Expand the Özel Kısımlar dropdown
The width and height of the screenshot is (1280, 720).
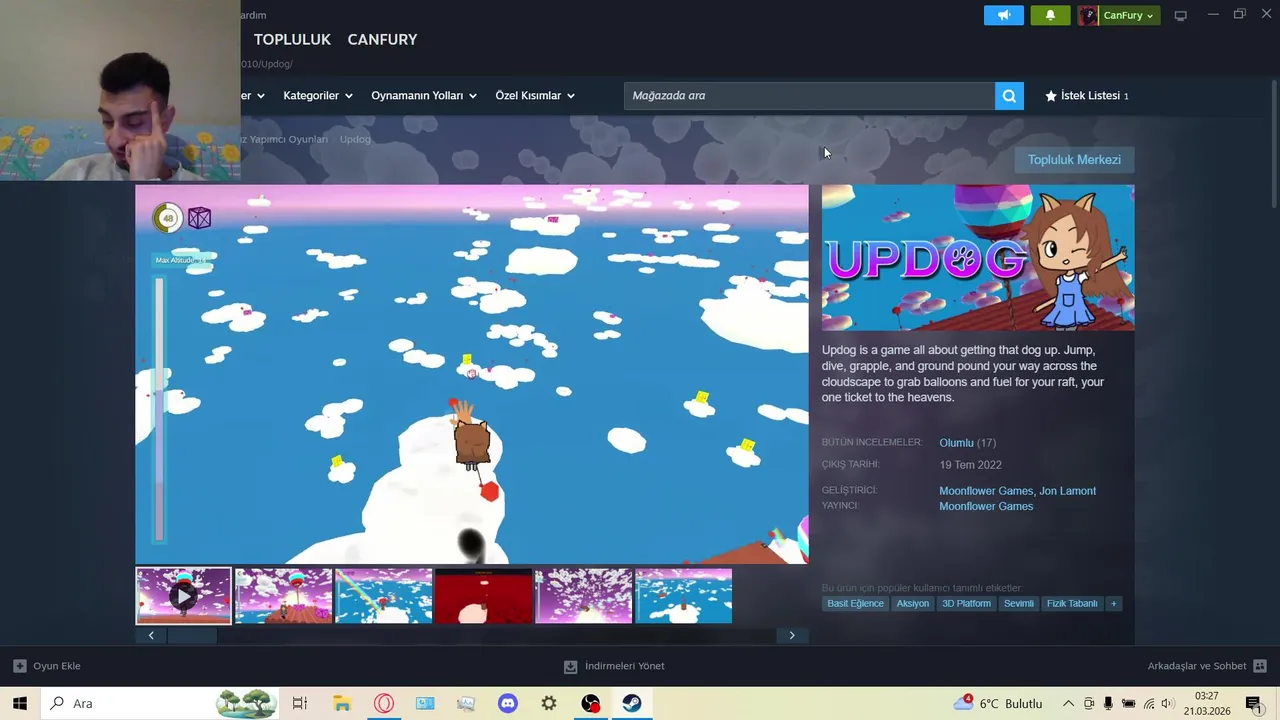535,96
